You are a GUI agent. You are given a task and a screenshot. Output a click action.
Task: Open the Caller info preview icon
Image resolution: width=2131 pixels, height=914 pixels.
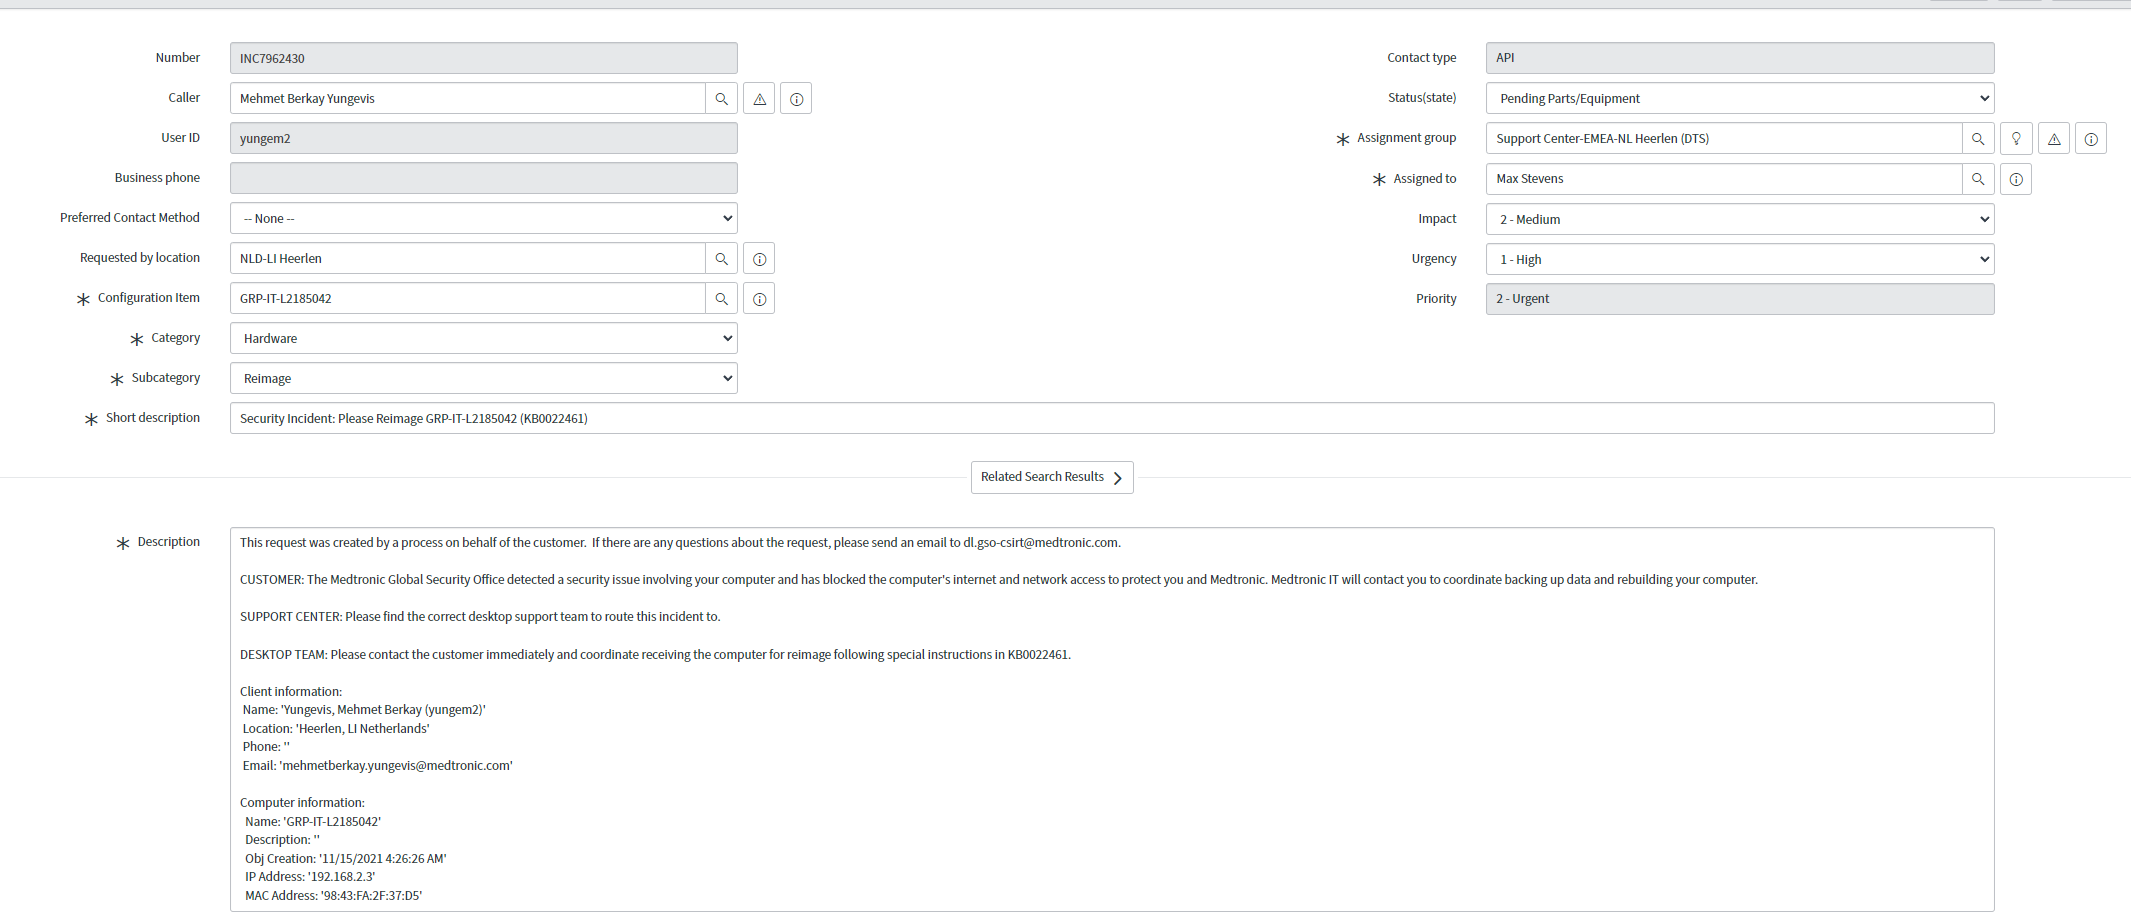coord(796,99)
